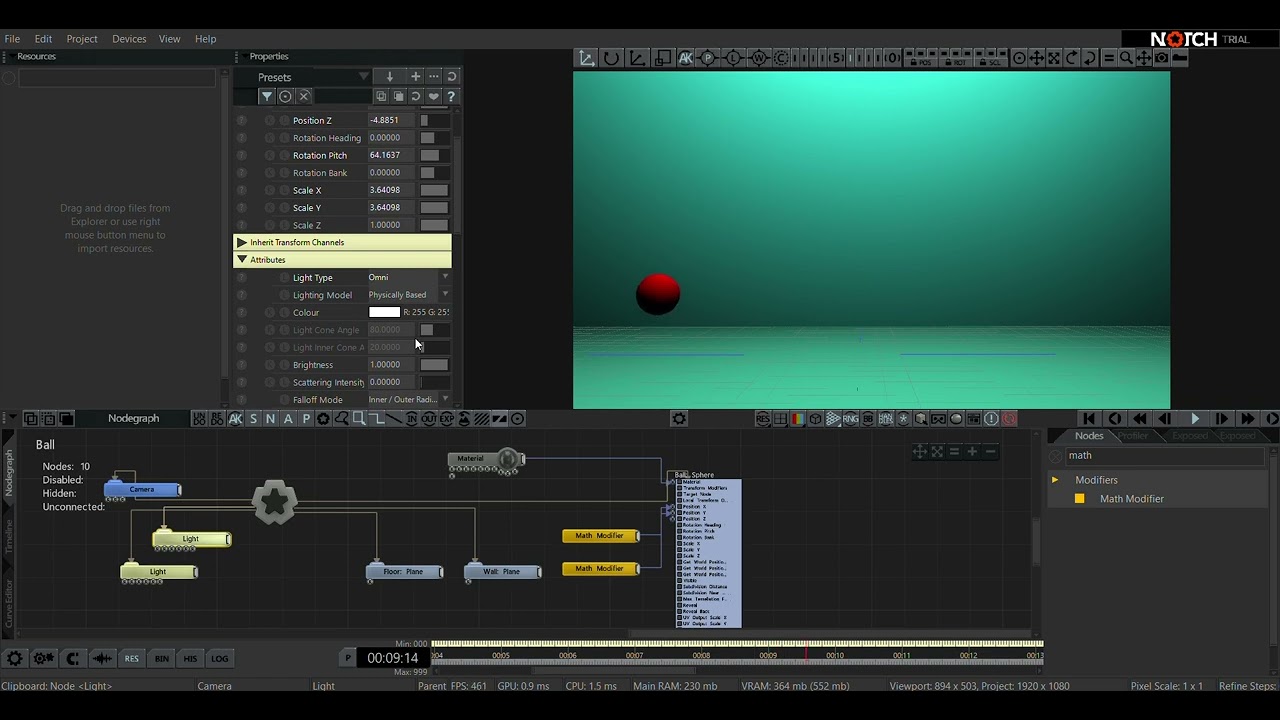Take a viewport snapshot with camera icon
The image size is (1280, 720).
(1162, 58)
